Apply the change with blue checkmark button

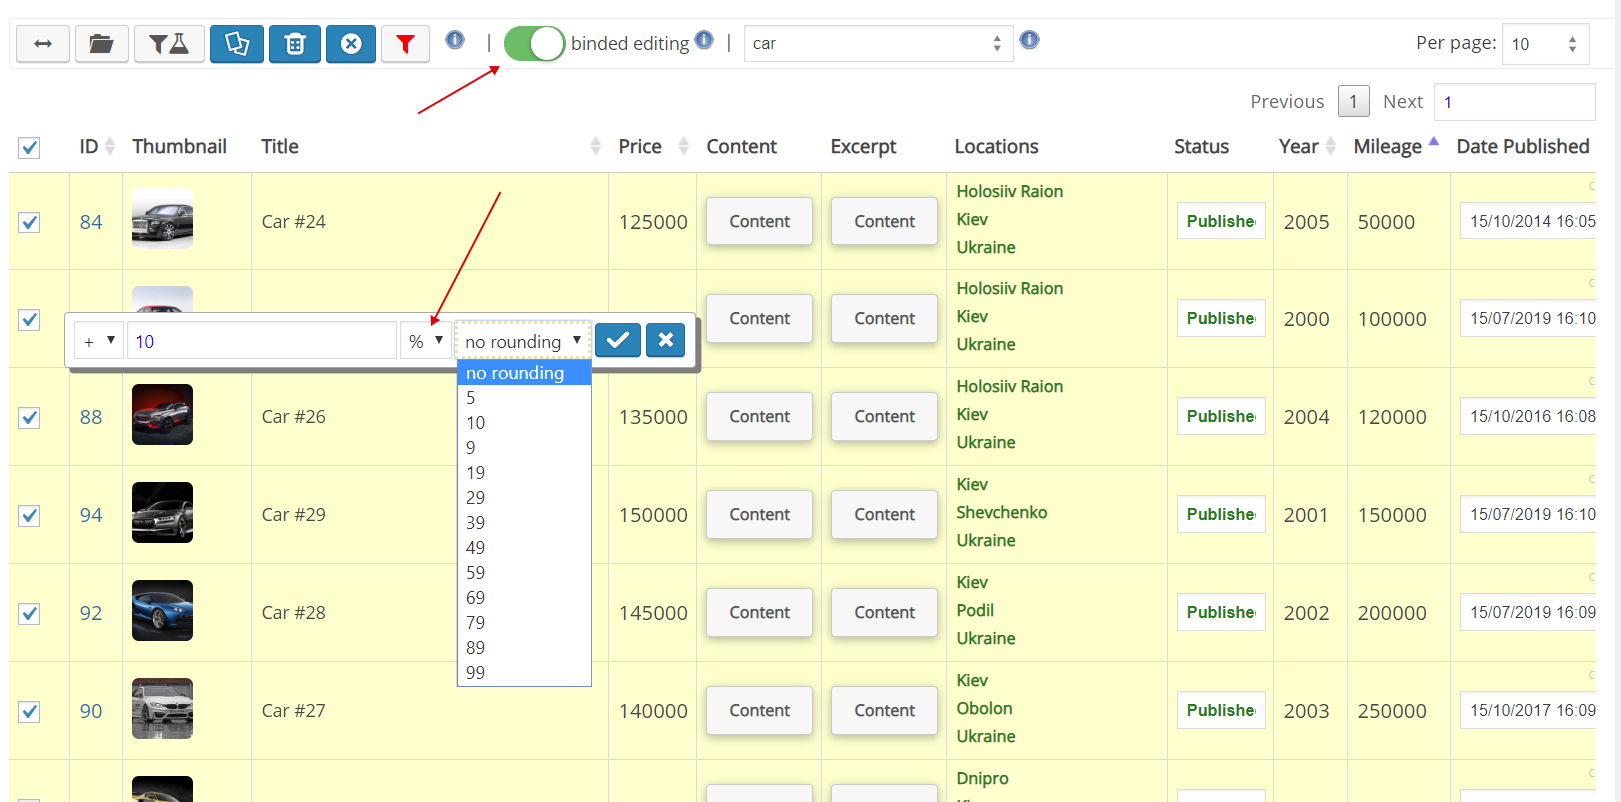click(x=618, y=340)
